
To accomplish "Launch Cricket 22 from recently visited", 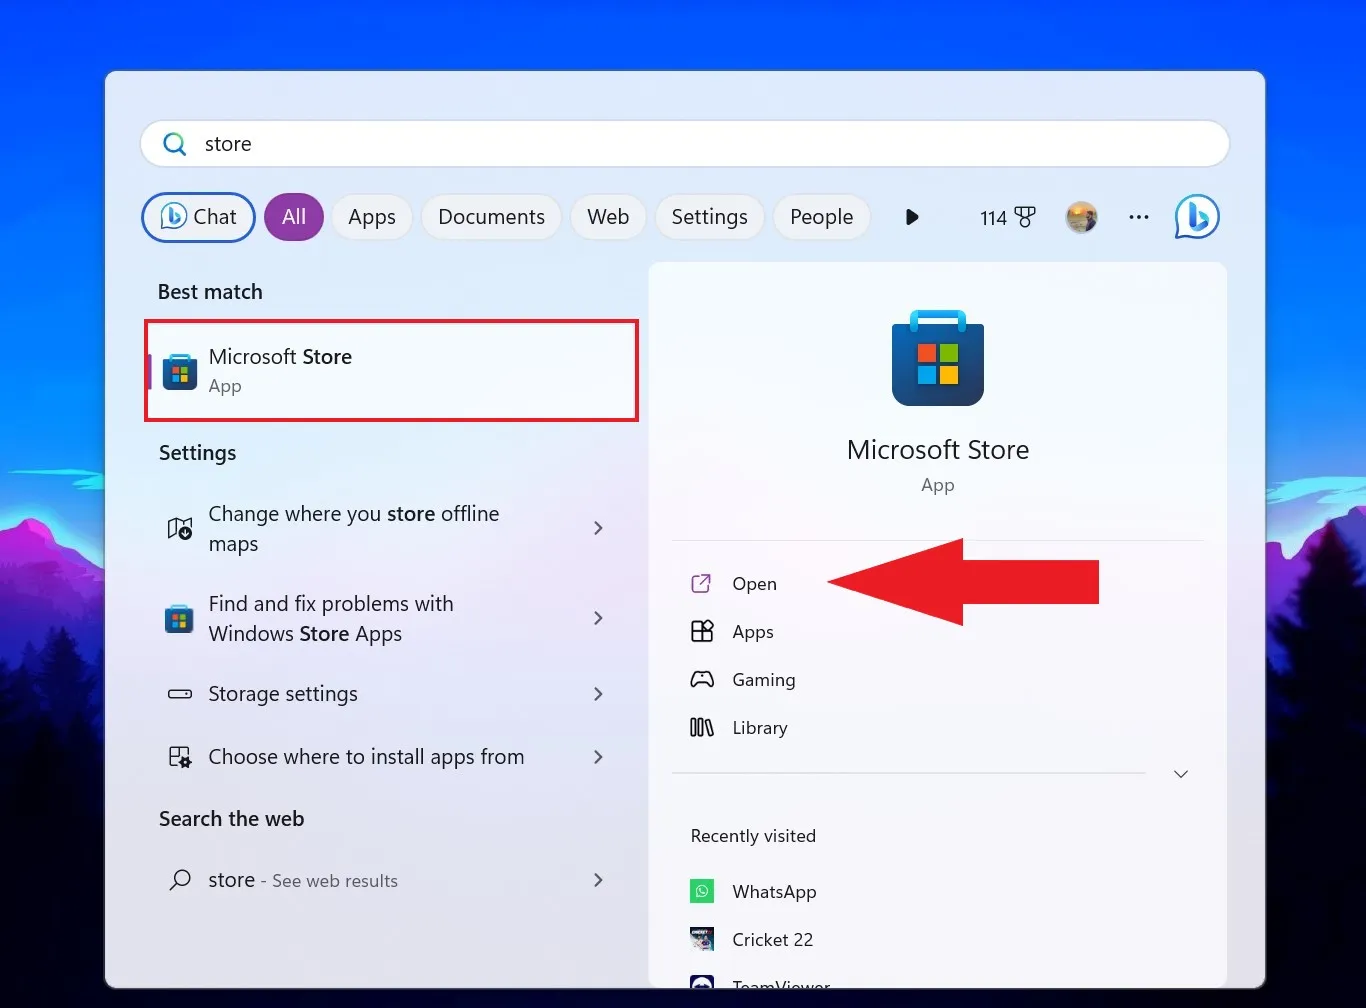I will [x=771, y=939].
